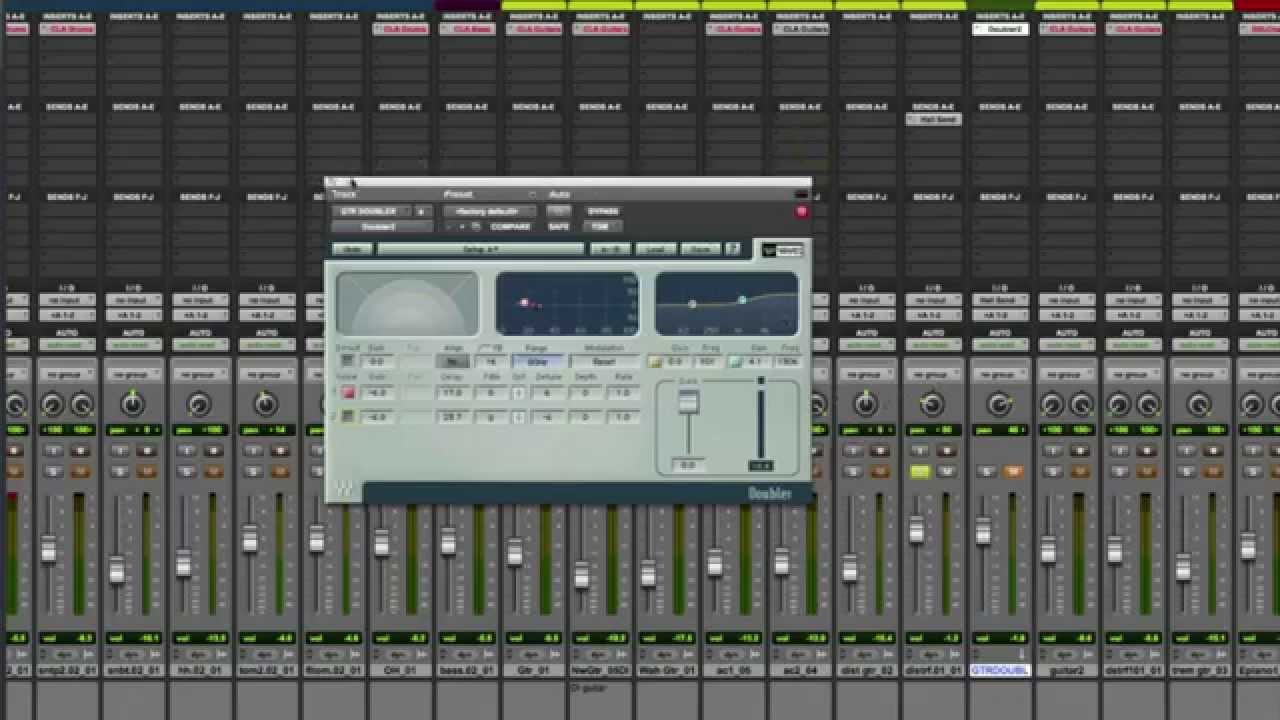Click the COMPARE button
This screenshot has width=1280, height=720.
tap(510, 227)
